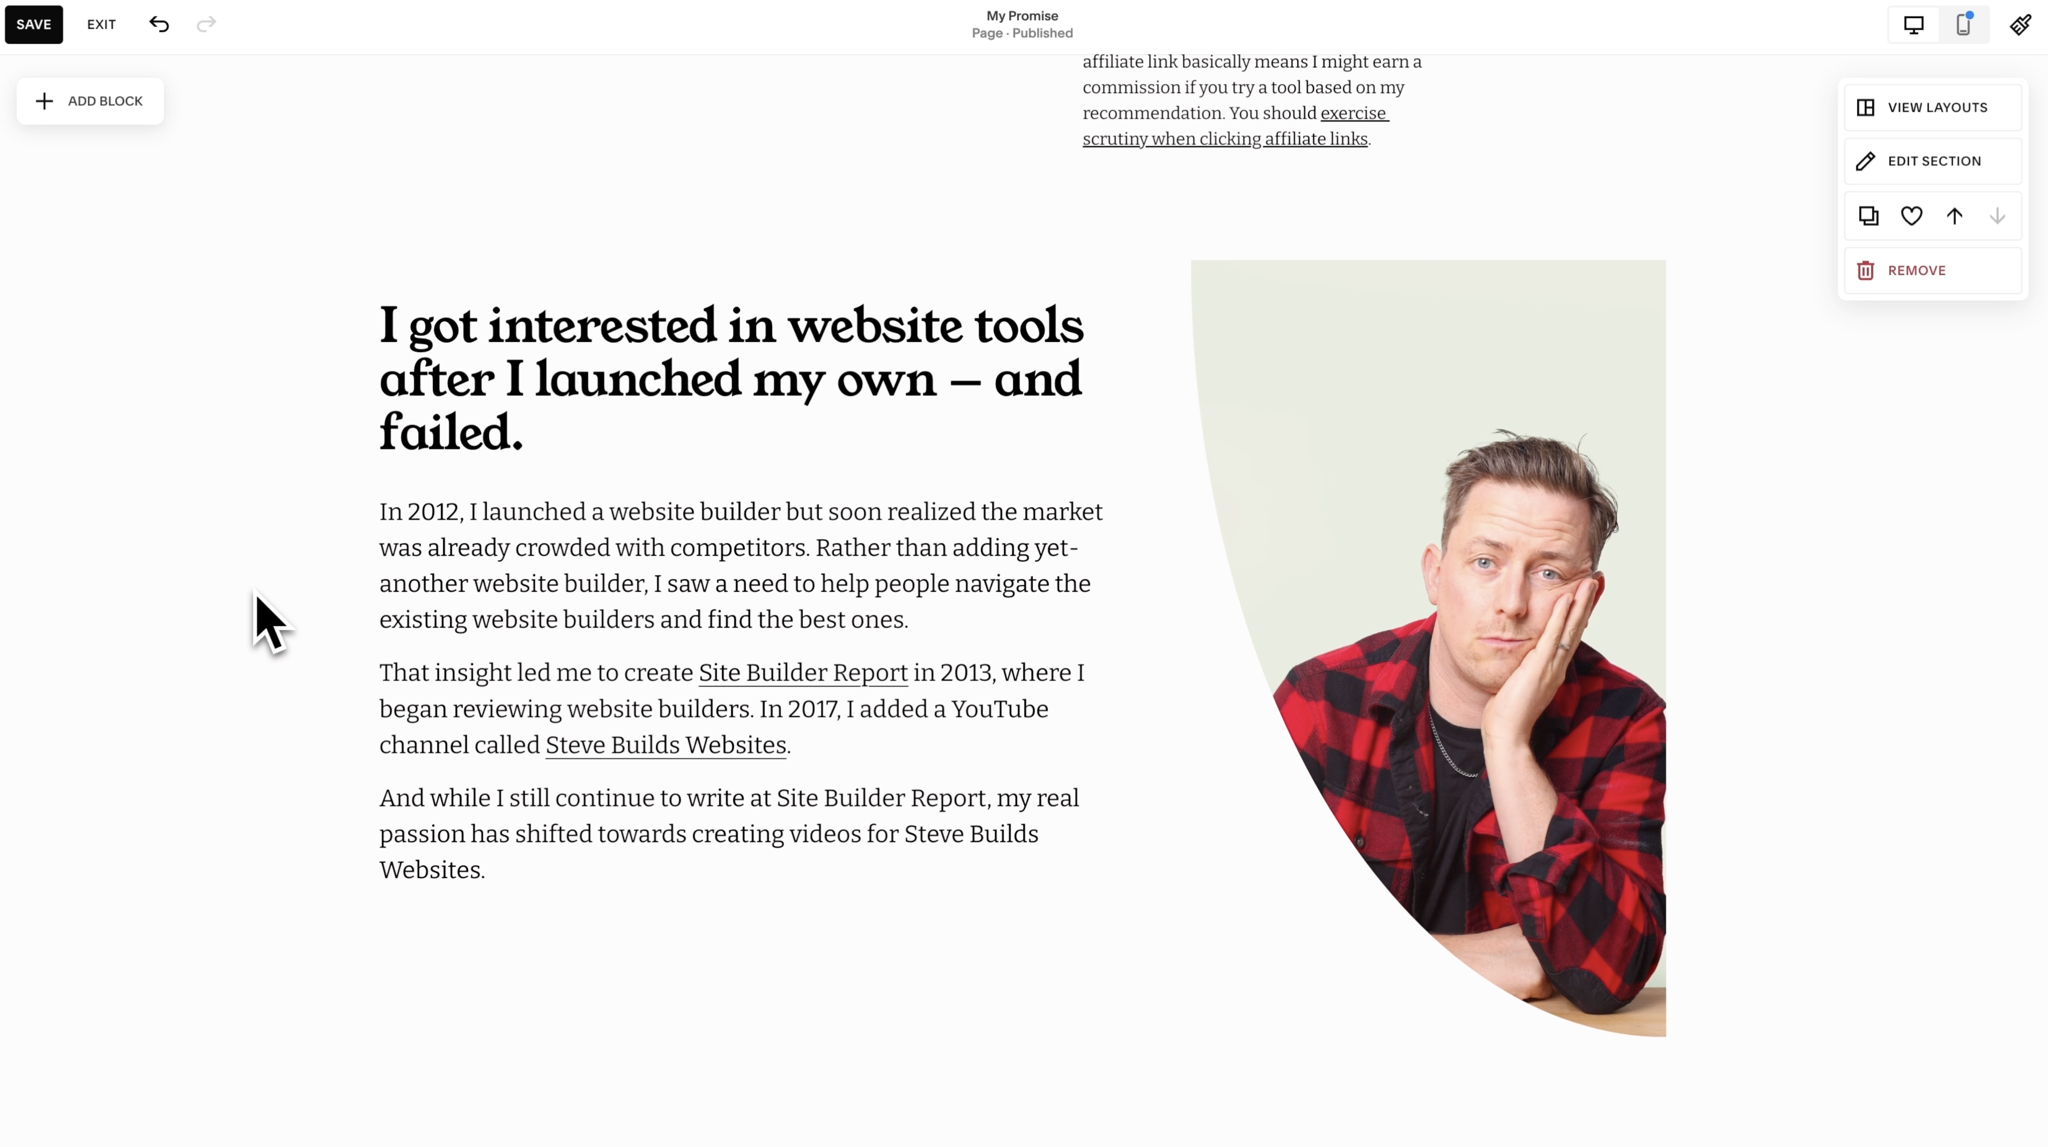This screenshot has width=2048, height=1147.
Task: Move section down with arrow icon
Action: 1997,216
